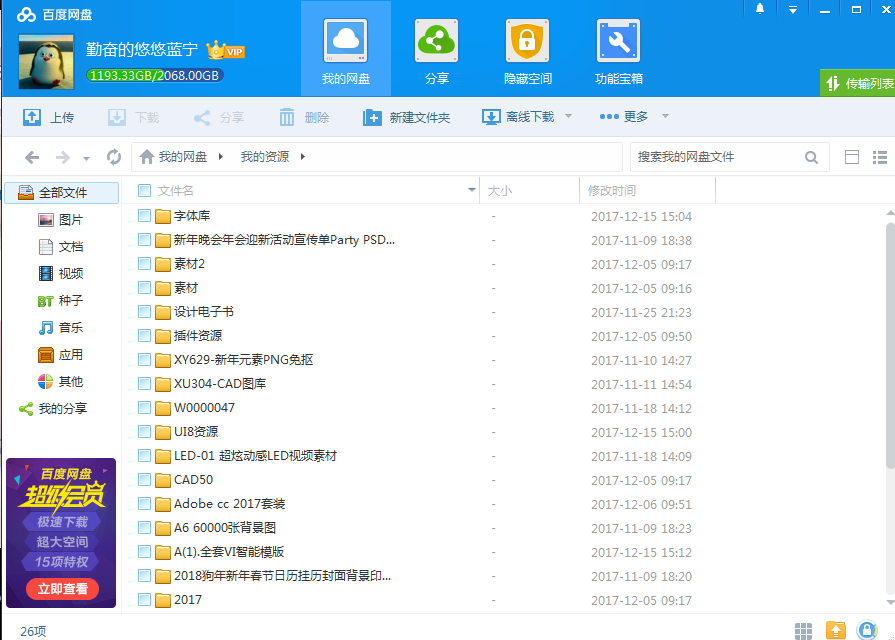Open the A6 60000张背景图 folder

coord(225,528)
